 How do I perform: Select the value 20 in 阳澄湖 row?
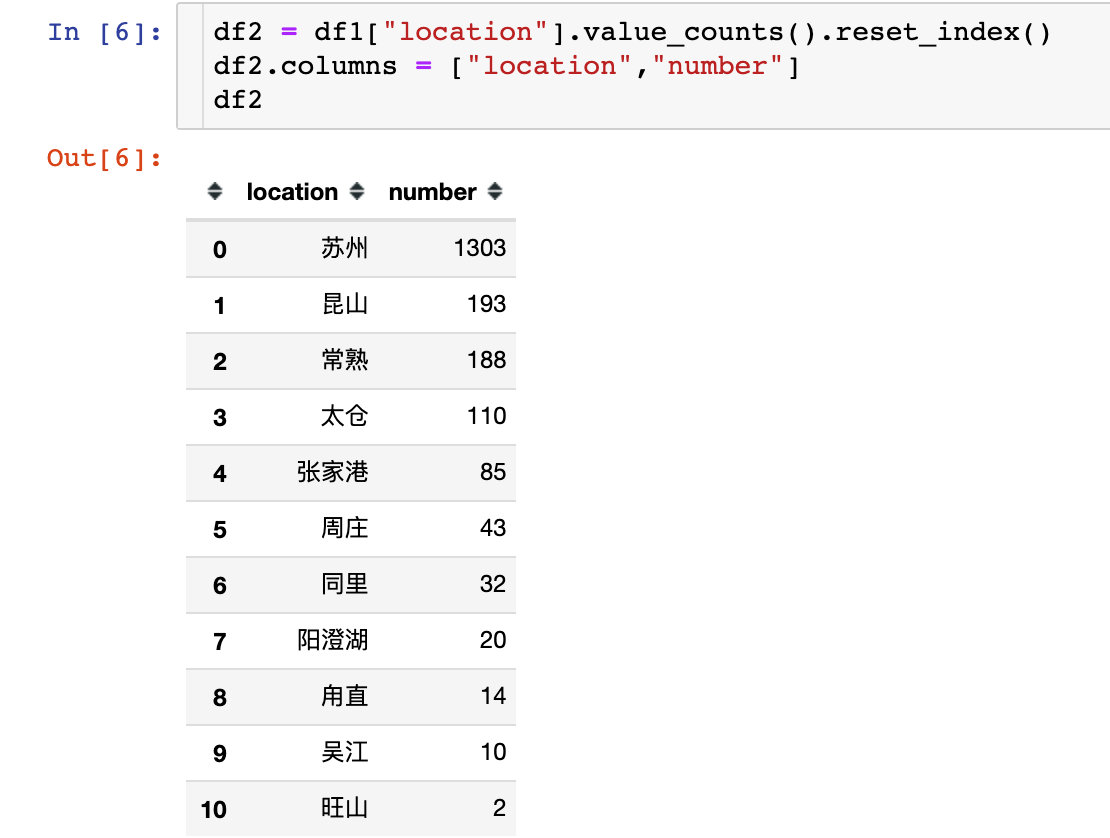click(493, 639)
